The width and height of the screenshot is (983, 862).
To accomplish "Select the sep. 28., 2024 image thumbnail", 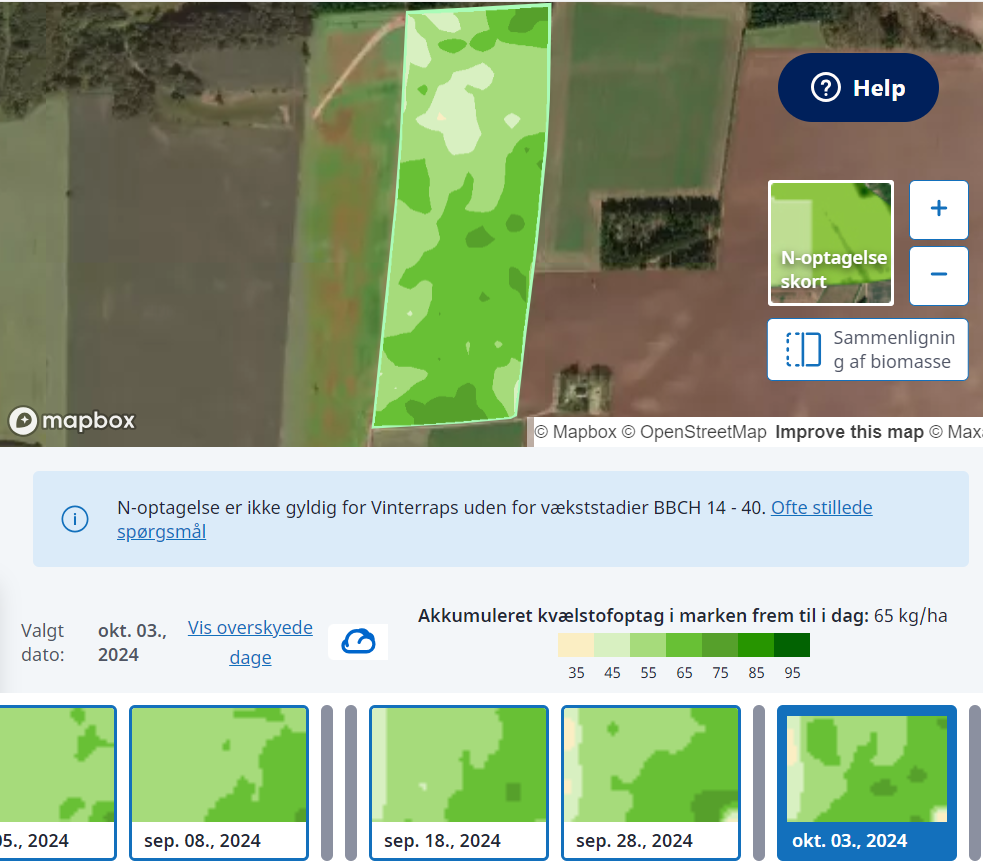I will [650, 782].
